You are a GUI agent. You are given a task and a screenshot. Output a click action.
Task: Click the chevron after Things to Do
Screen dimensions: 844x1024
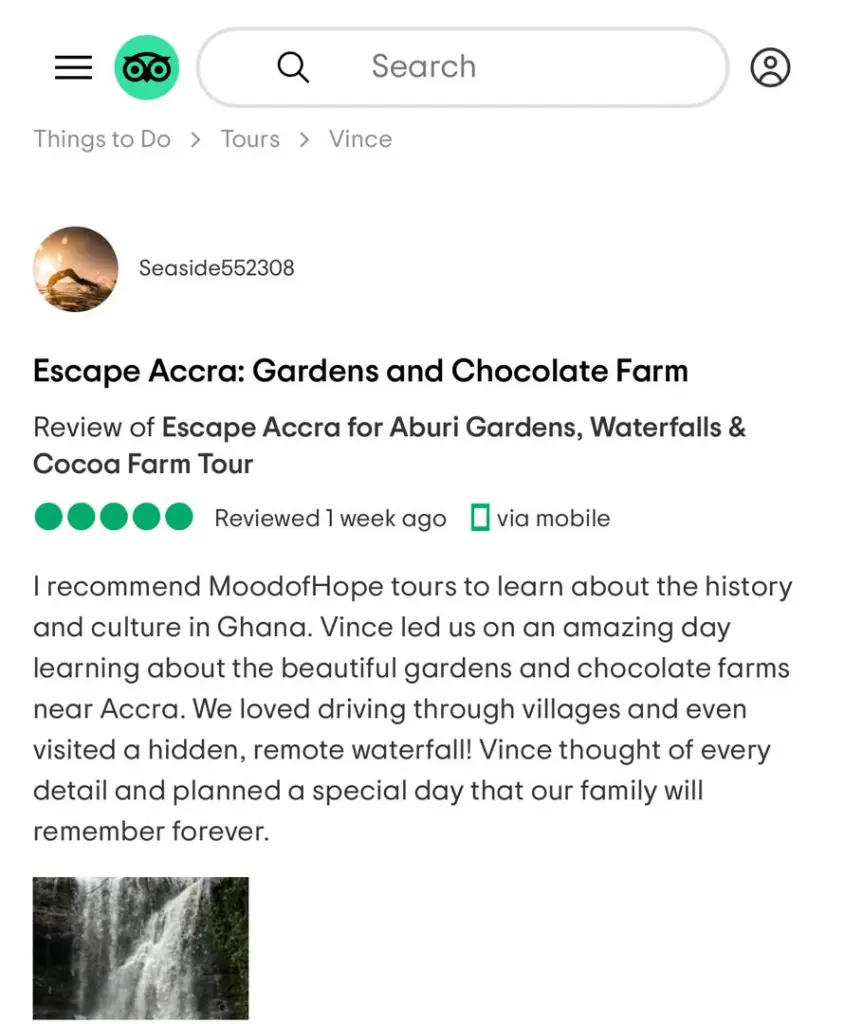pyautogui.click(x=195, y=140)
